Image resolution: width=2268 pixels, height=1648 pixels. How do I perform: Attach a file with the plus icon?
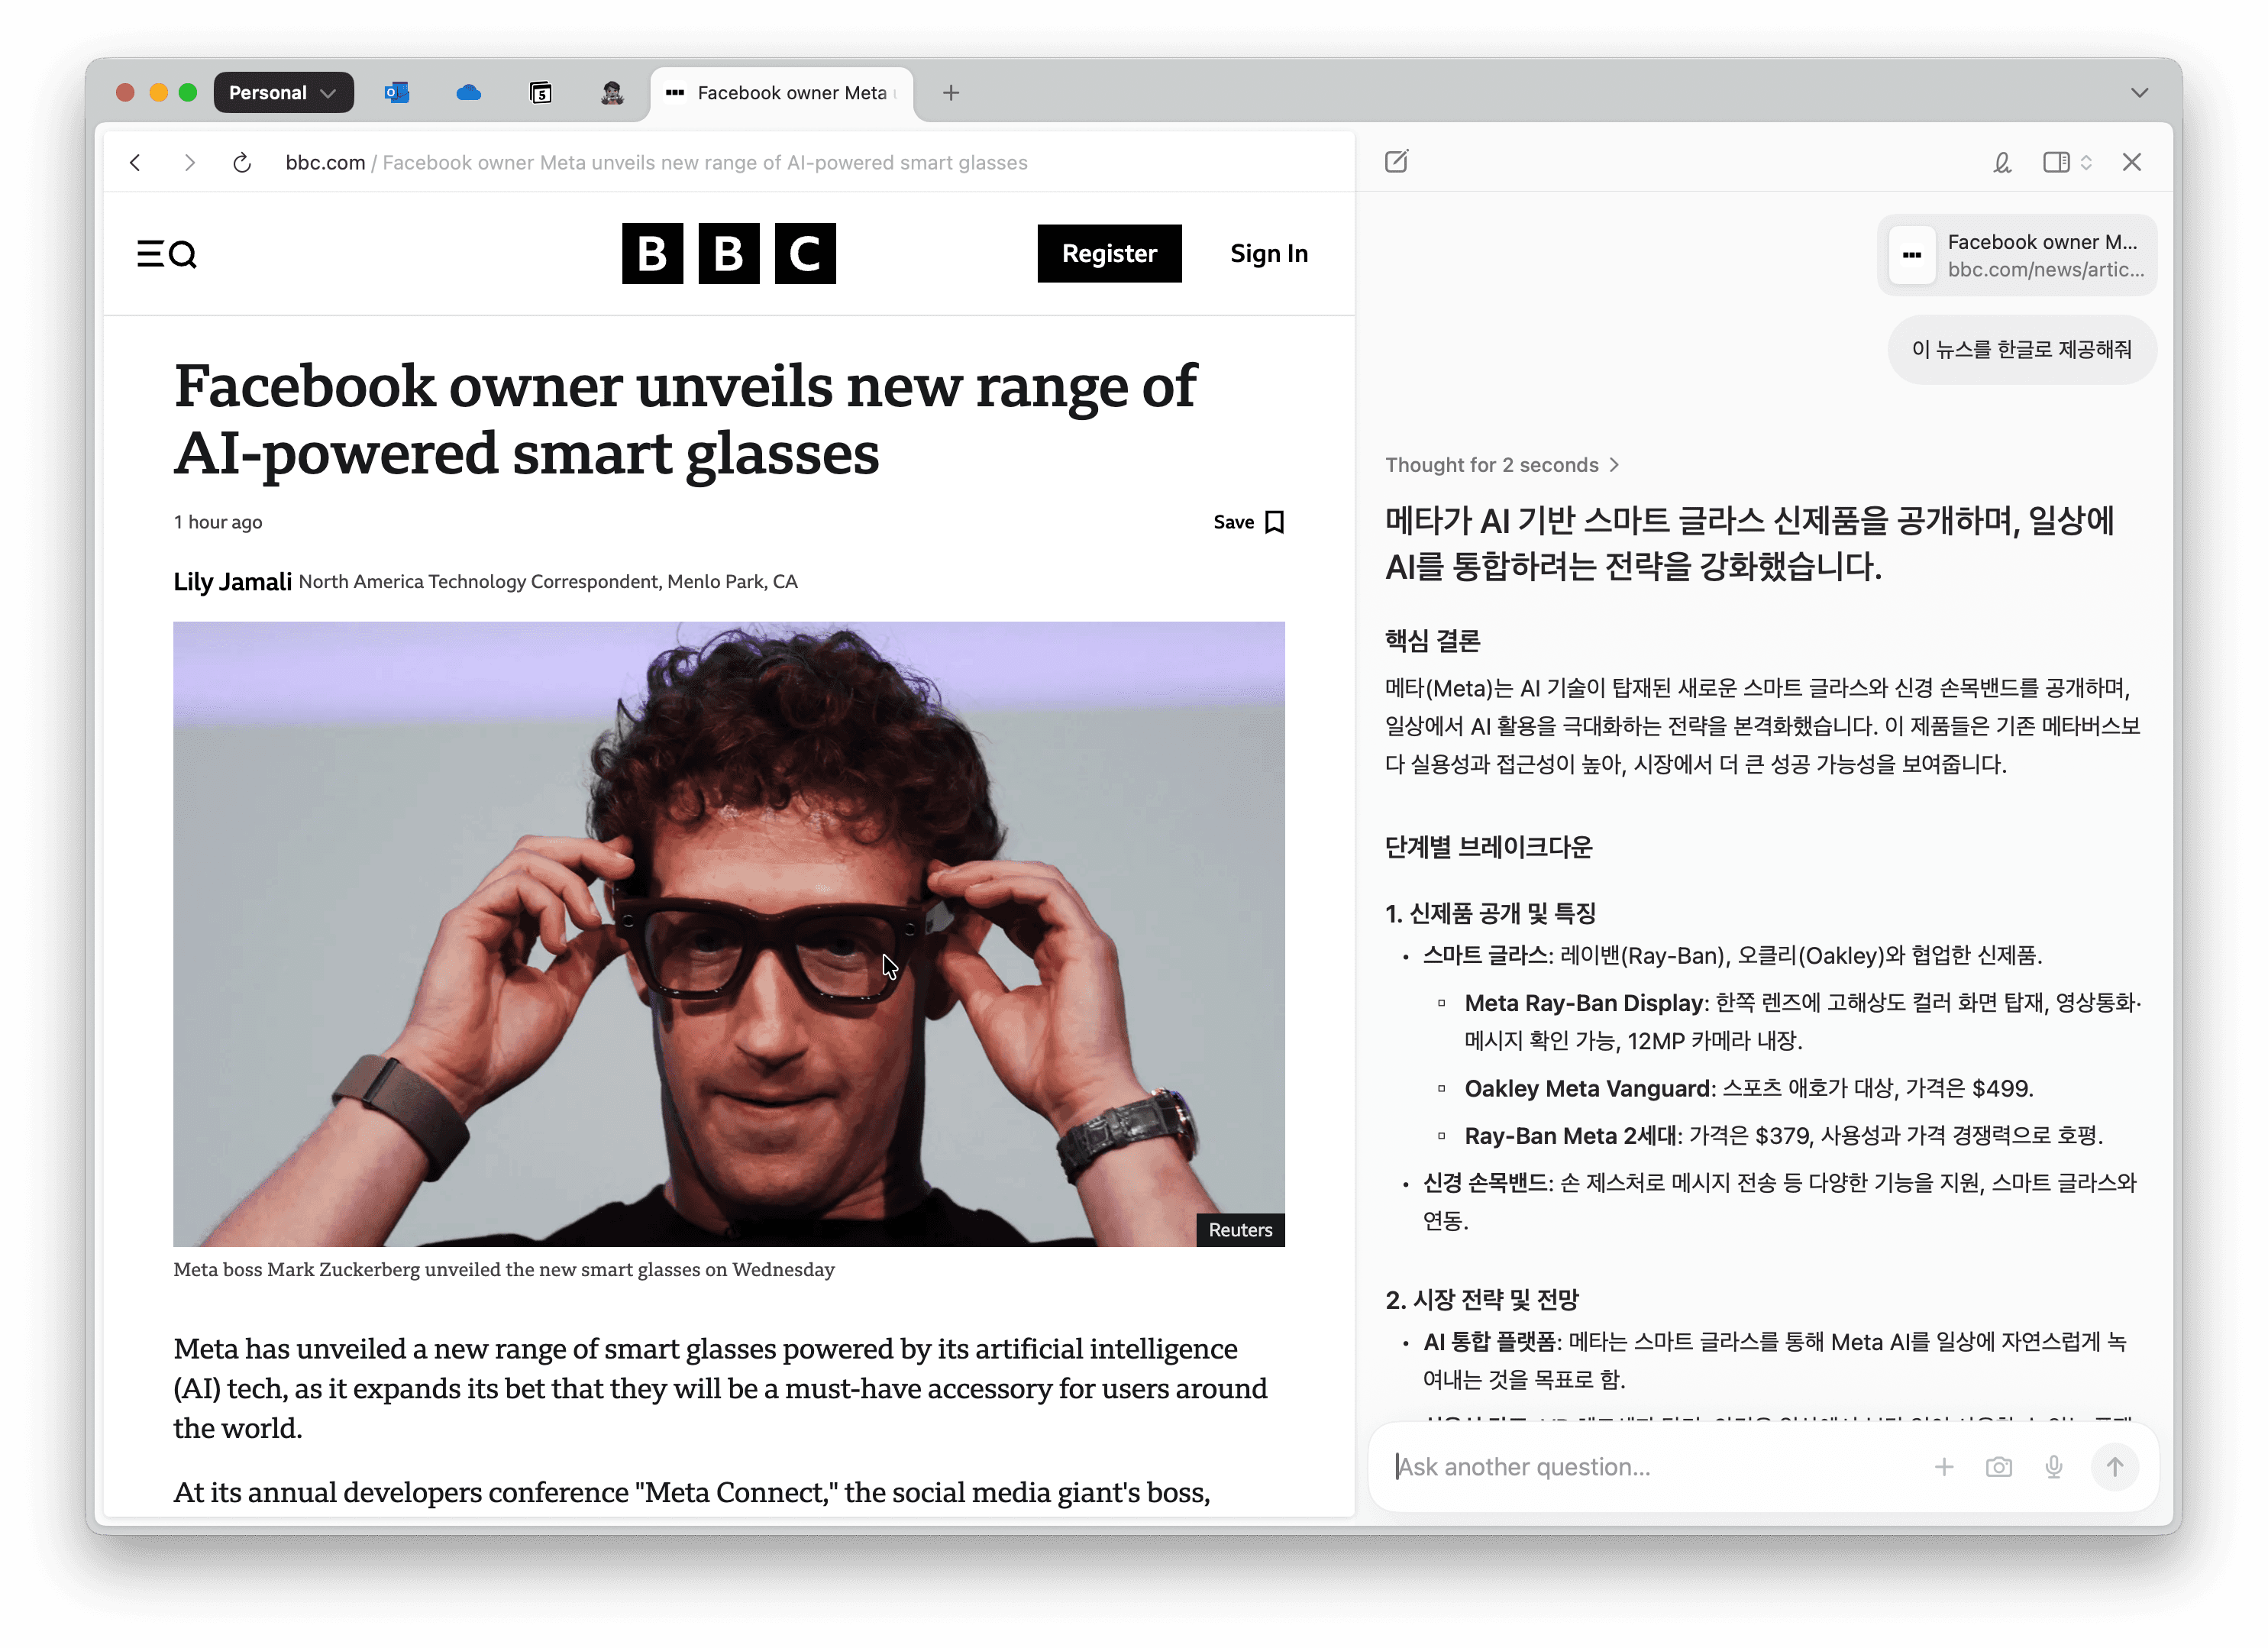[1944, 1467]
